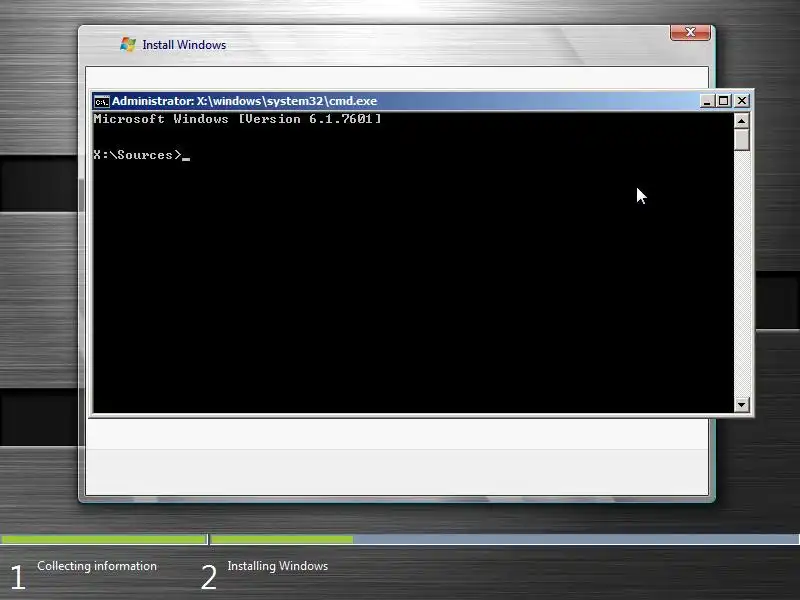Click the X:\Sources> prompt line
800x600 pixels.
[x=141, y=155]
